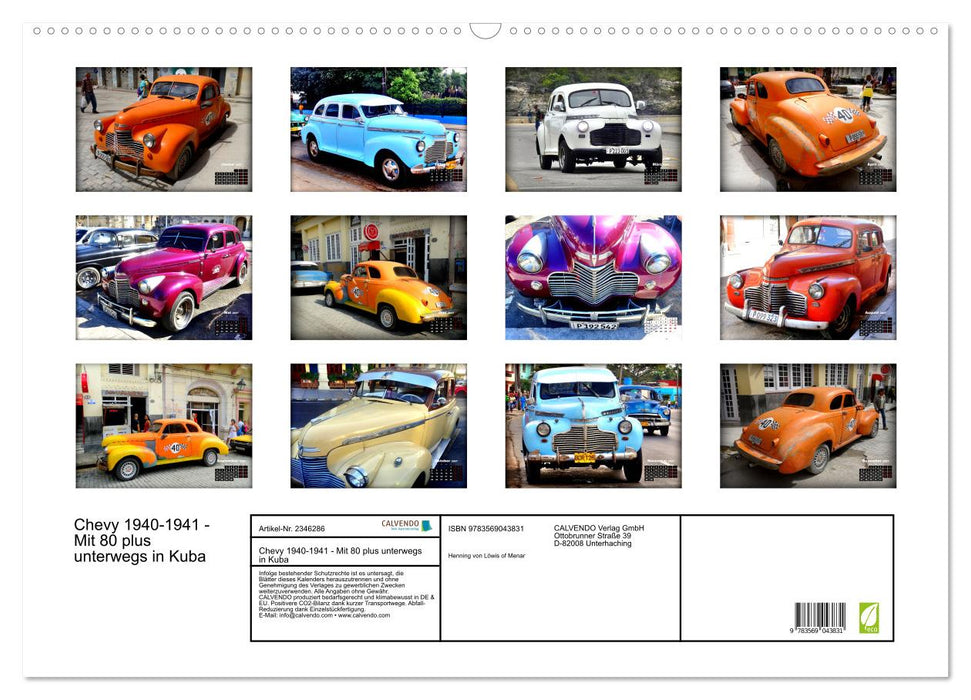This screenshot has height=700, width=971.
Task: Select the boxed title 'Chevy 1940-1941 - Mit 80 plus unterwegs in Kuba'
Action: pyautogui.click(x=340, y=554)
